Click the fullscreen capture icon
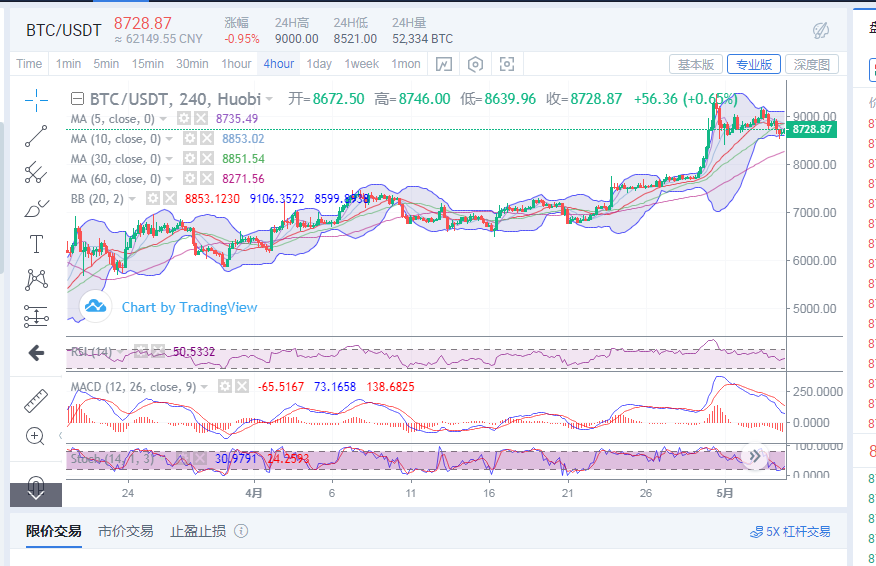876x566 pixels. (x=507, y=64)
